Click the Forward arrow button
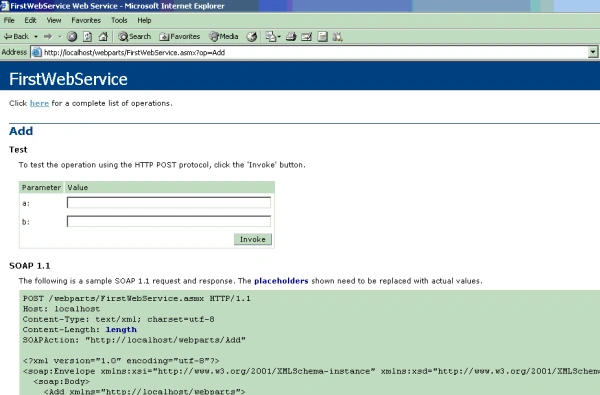 (48, 36)
